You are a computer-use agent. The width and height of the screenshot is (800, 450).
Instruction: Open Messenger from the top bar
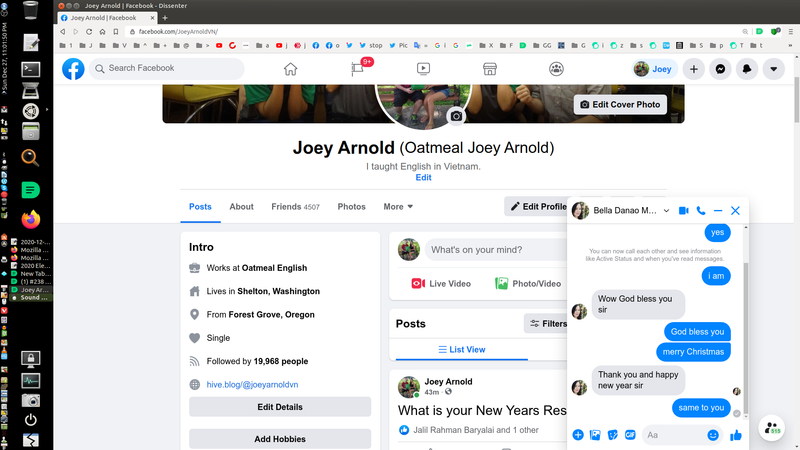[x=720, y=69]
